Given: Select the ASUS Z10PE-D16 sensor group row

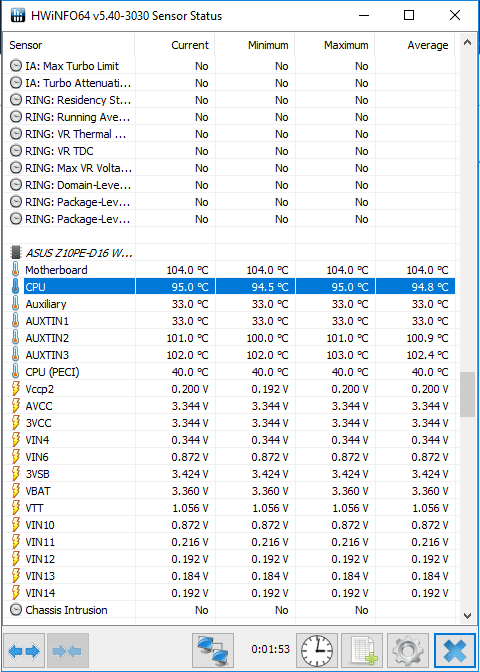Looking at the screenshot, I should point(229,252).
